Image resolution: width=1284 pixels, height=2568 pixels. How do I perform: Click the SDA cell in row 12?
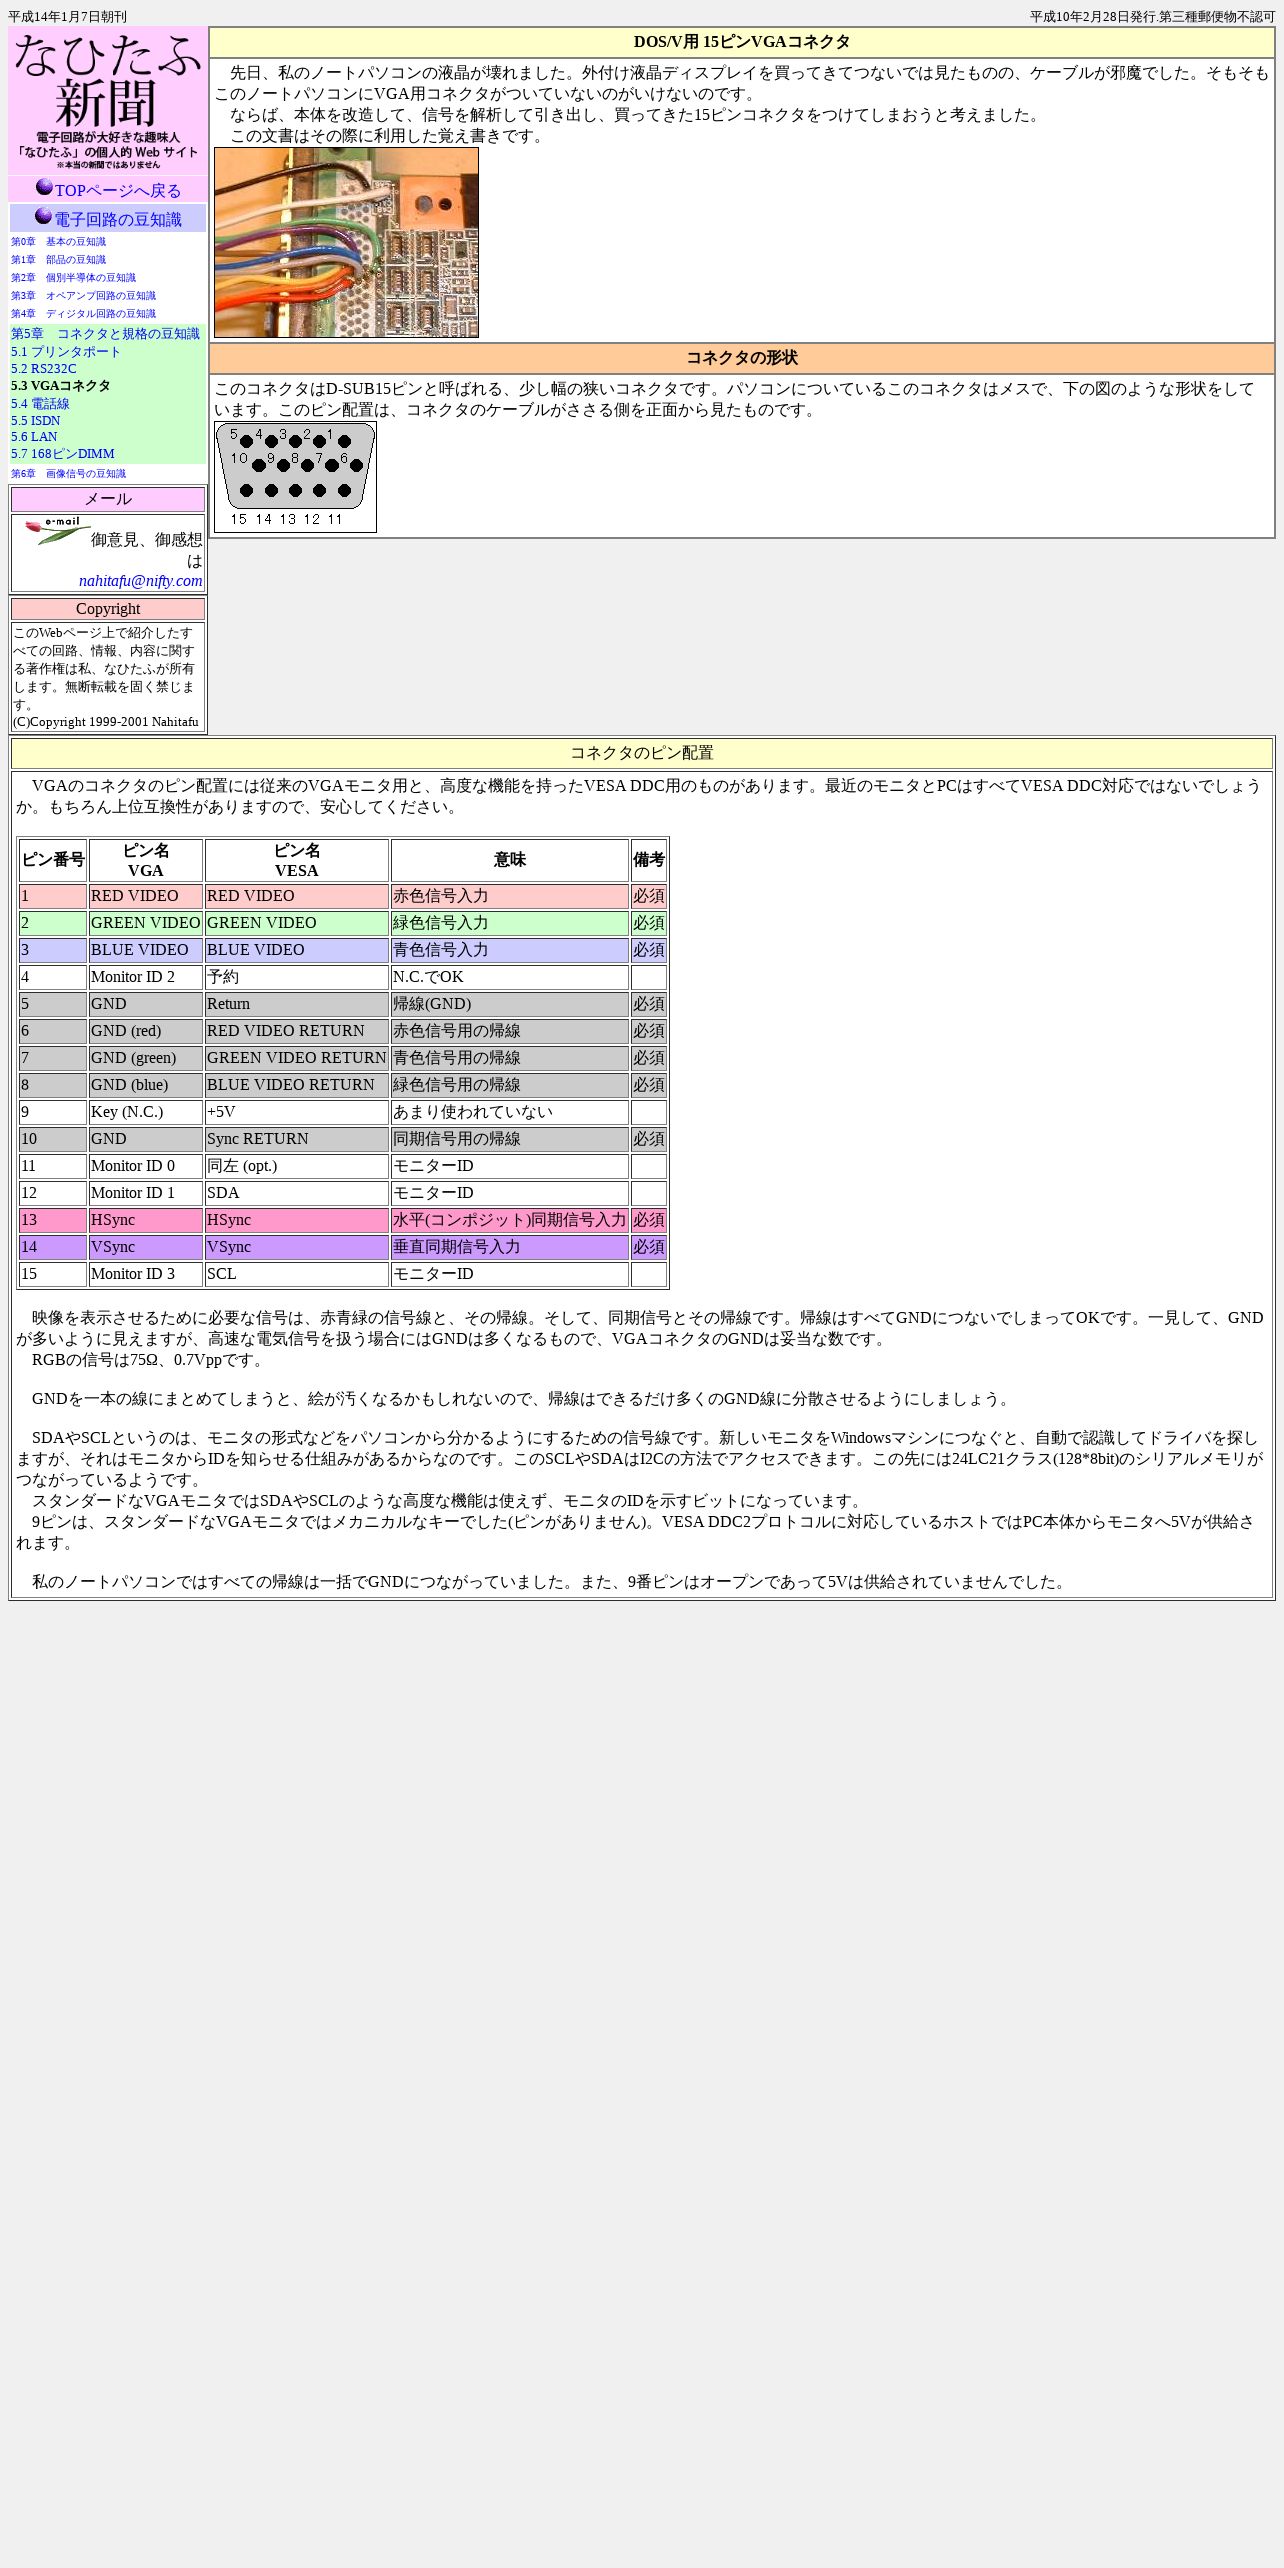(x=297, y=1193)
